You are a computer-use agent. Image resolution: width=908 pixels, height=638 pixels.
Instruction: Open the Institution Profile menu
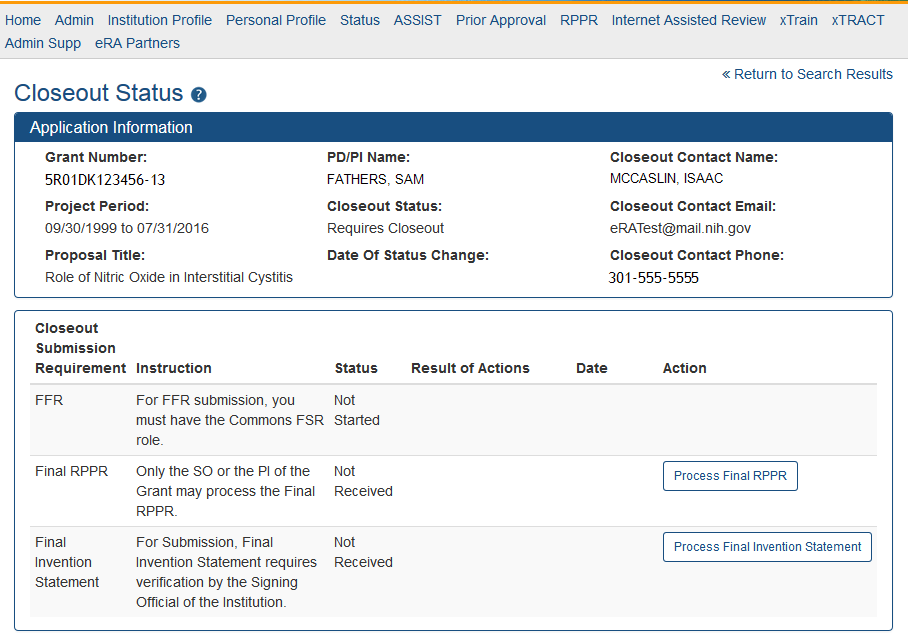(159, 20)
